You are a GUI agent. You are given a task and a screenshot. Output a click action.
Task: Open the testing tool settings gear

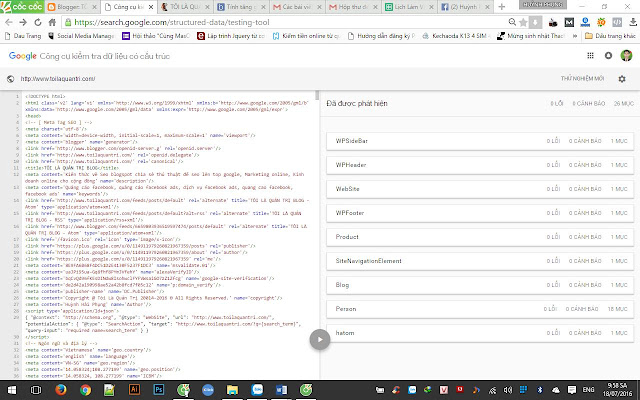622,79
